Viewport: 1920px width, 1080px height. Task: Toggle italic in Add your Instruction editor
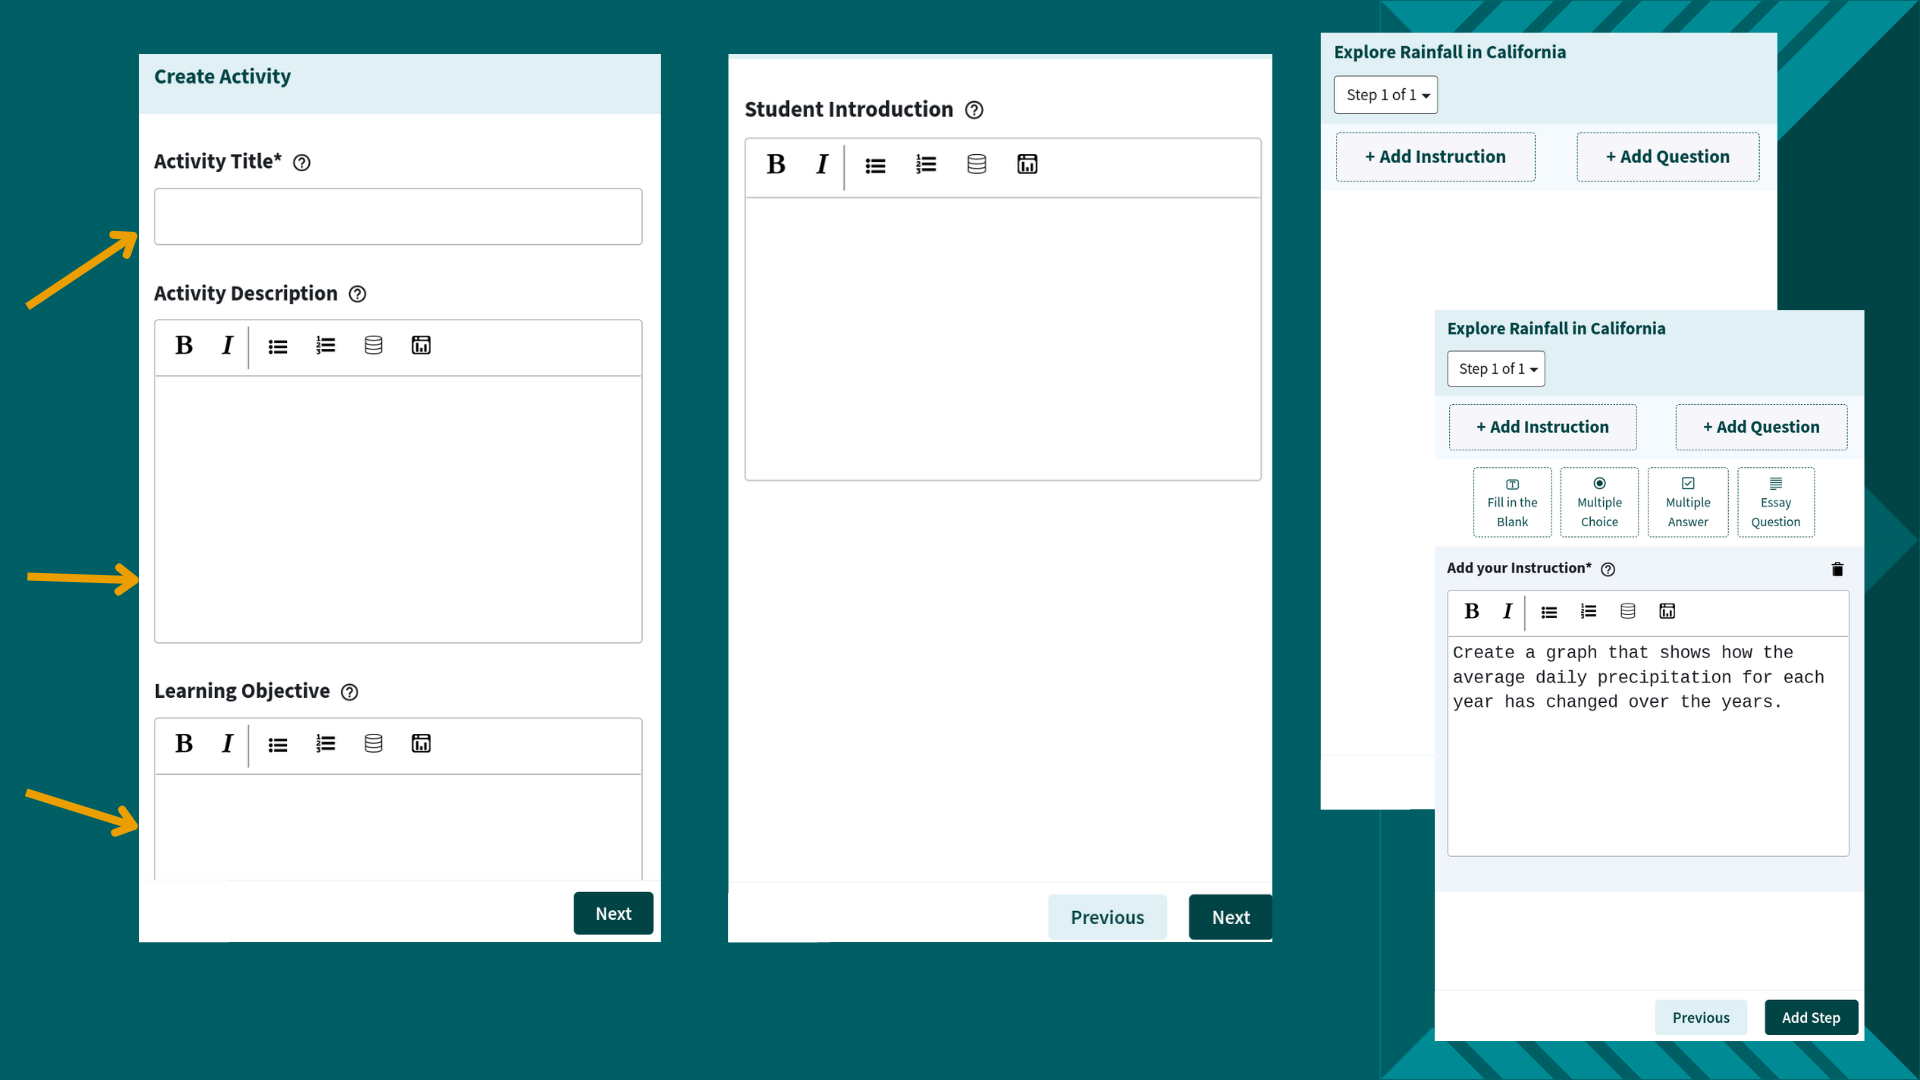[x=1507, y=612]
